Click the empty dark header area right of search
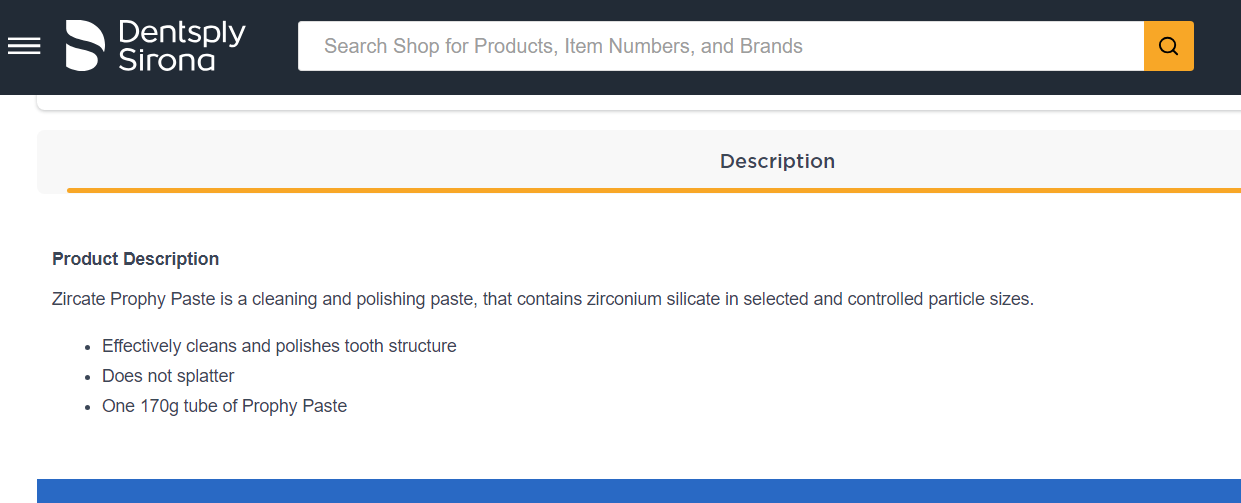 tap(1217, 46)
